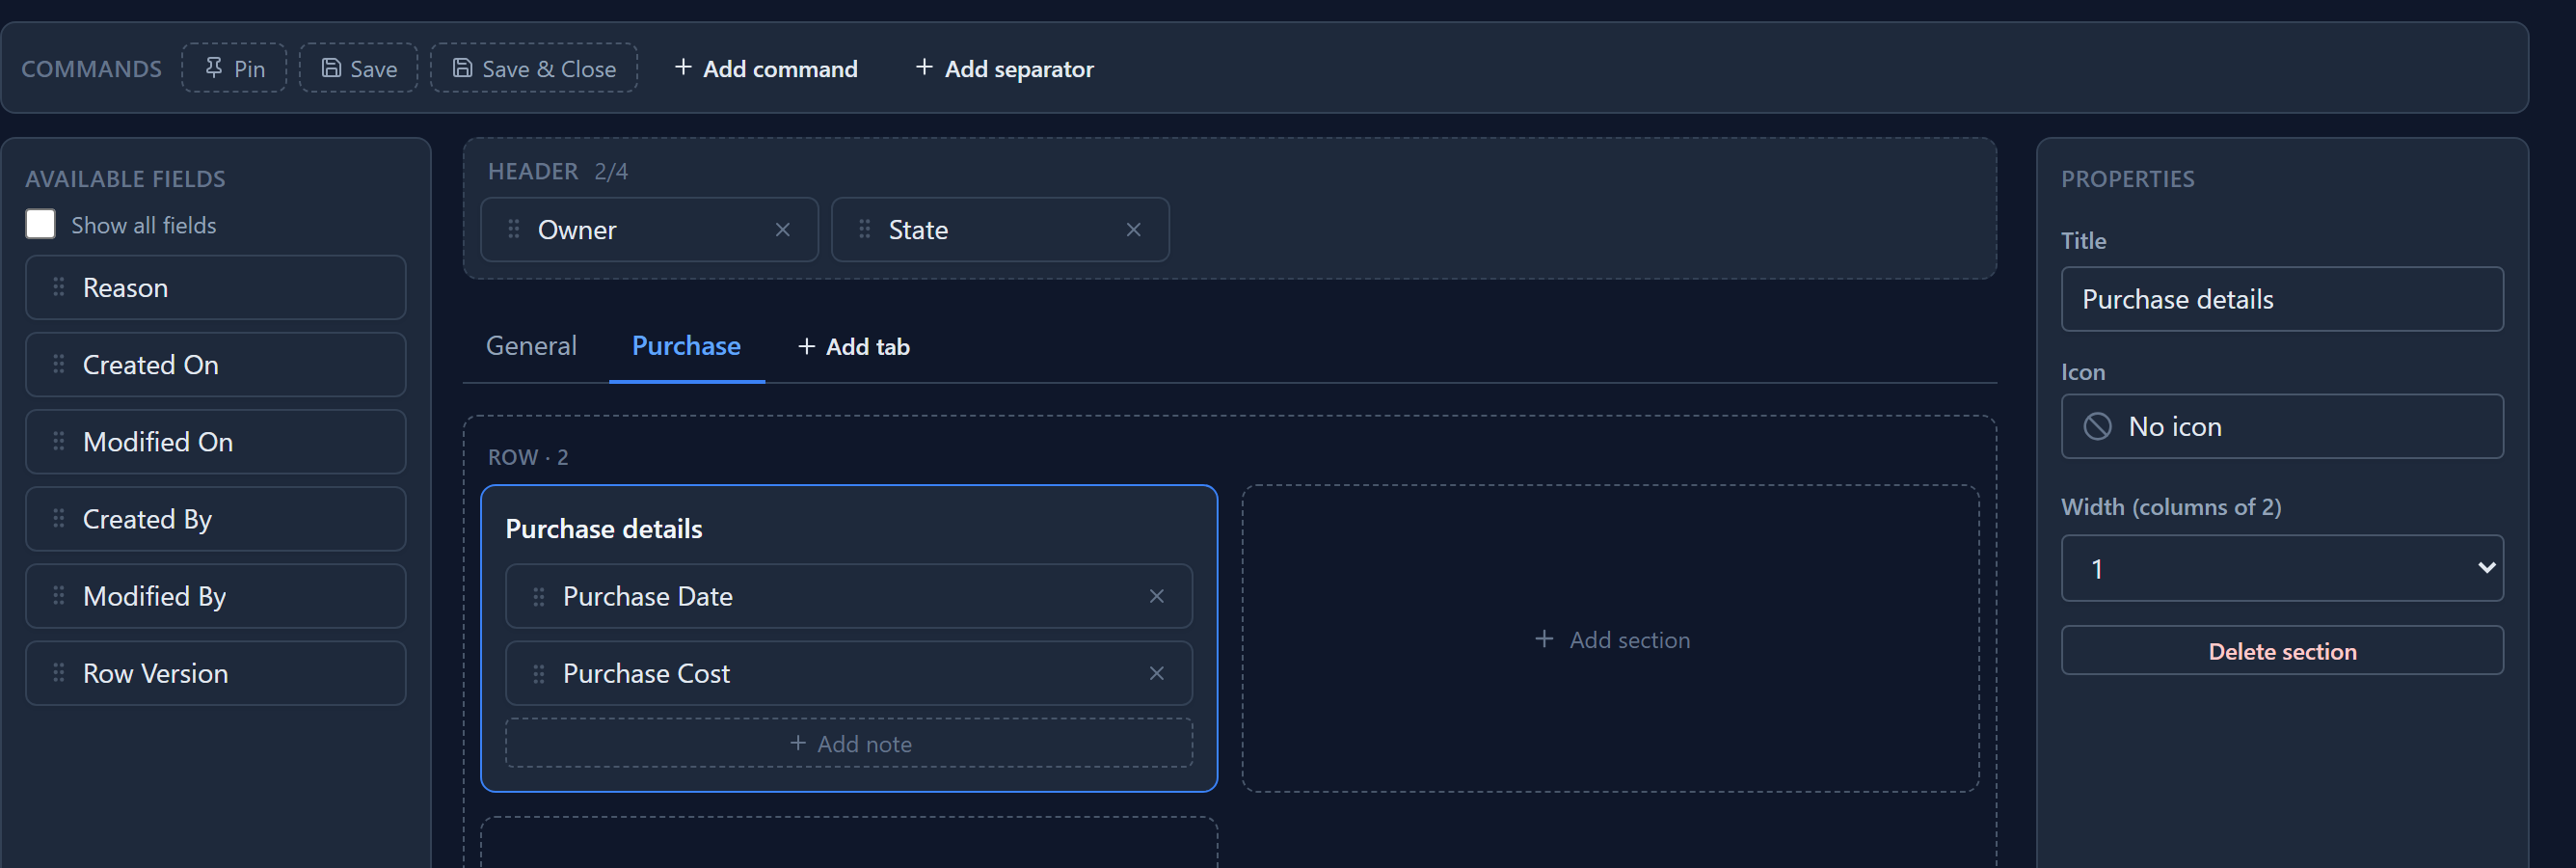
Task: Click the Pin command button
Action: coord(234,68)
